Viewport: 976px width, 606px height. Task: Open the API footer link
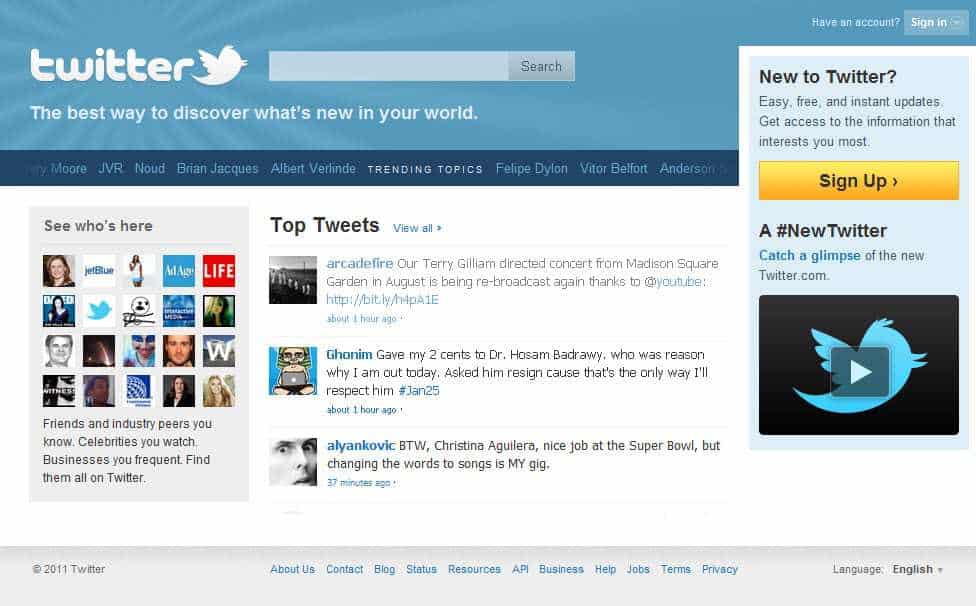pos(520,569)
